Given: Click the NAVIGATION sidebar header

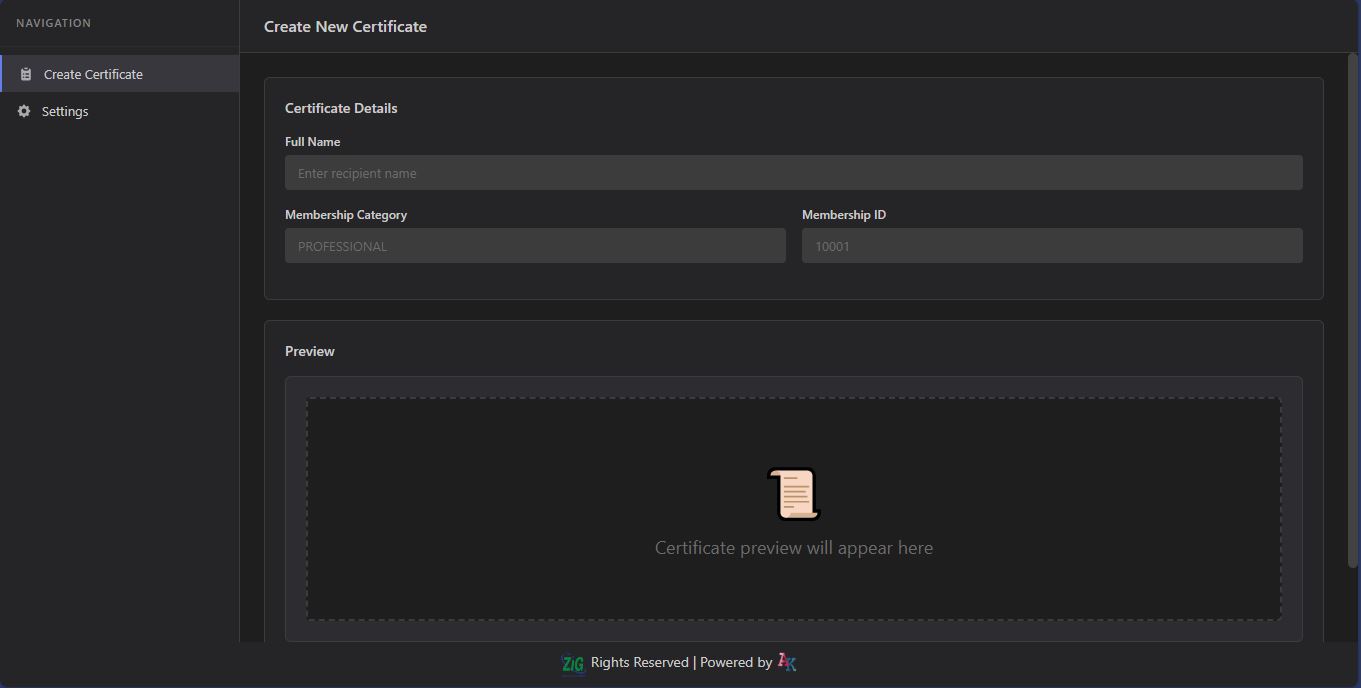Looking at the screenshot, I should (x=53, y=22).
